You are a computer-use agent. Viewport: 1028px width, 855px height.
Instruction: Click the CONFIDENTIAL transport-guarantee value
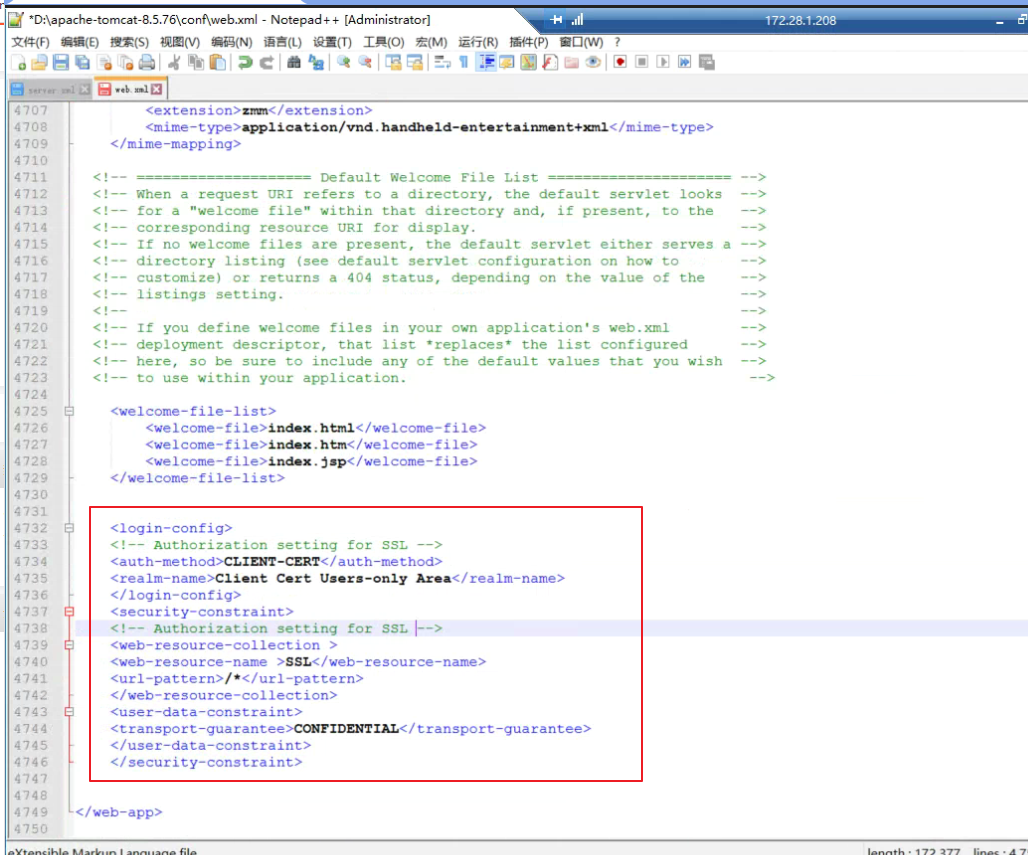pos(346,728)
